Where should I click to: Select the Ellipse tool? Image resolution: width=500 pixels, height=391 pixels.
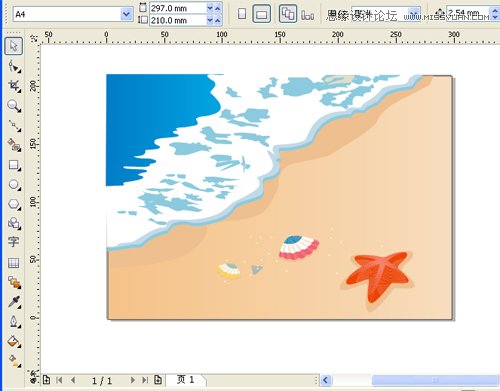point(14,184)
